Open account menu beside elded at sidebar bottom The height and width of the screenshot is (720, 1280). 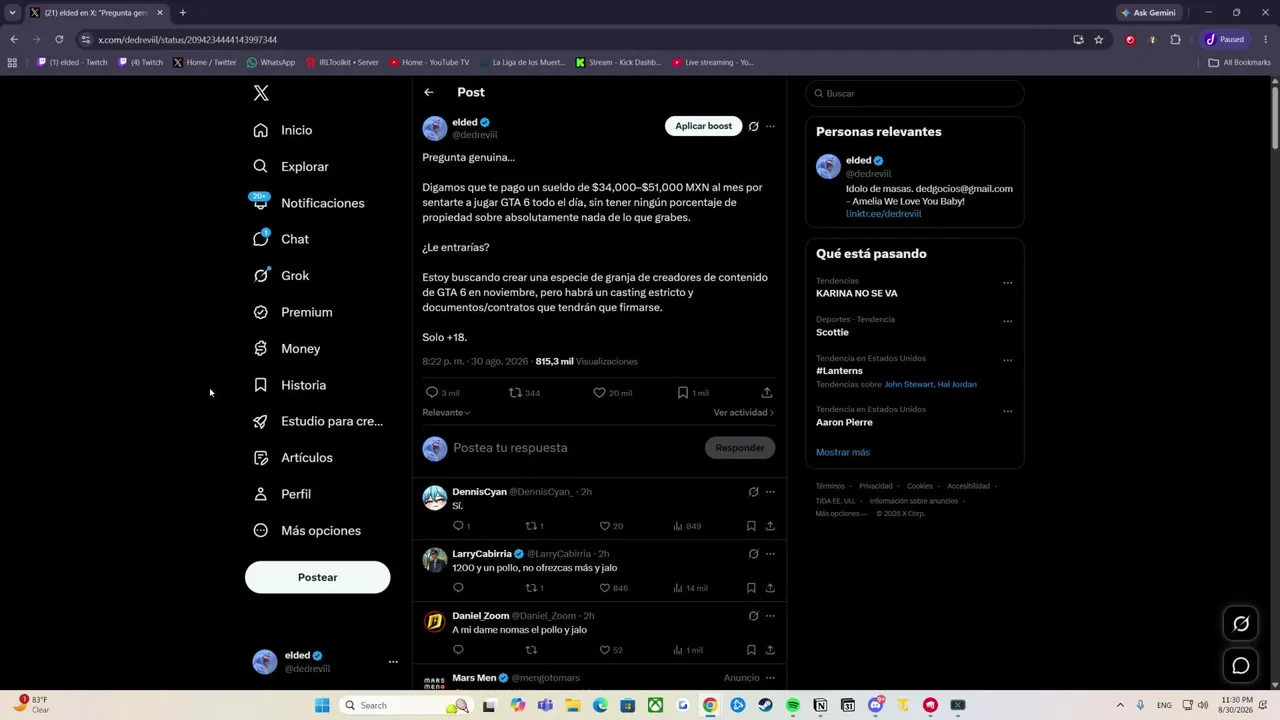click(x=393, y=662)
